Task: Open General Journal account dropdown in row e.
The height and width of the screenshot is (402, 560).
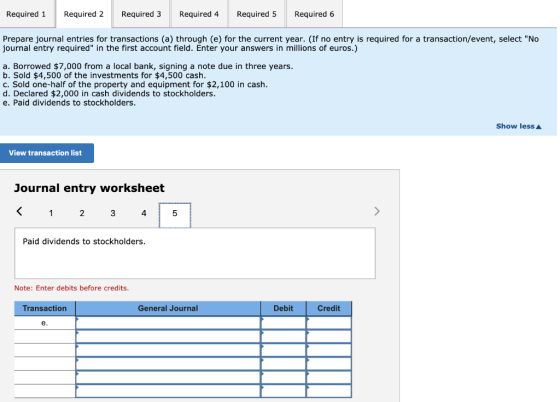Action: (x=168, y=323)
